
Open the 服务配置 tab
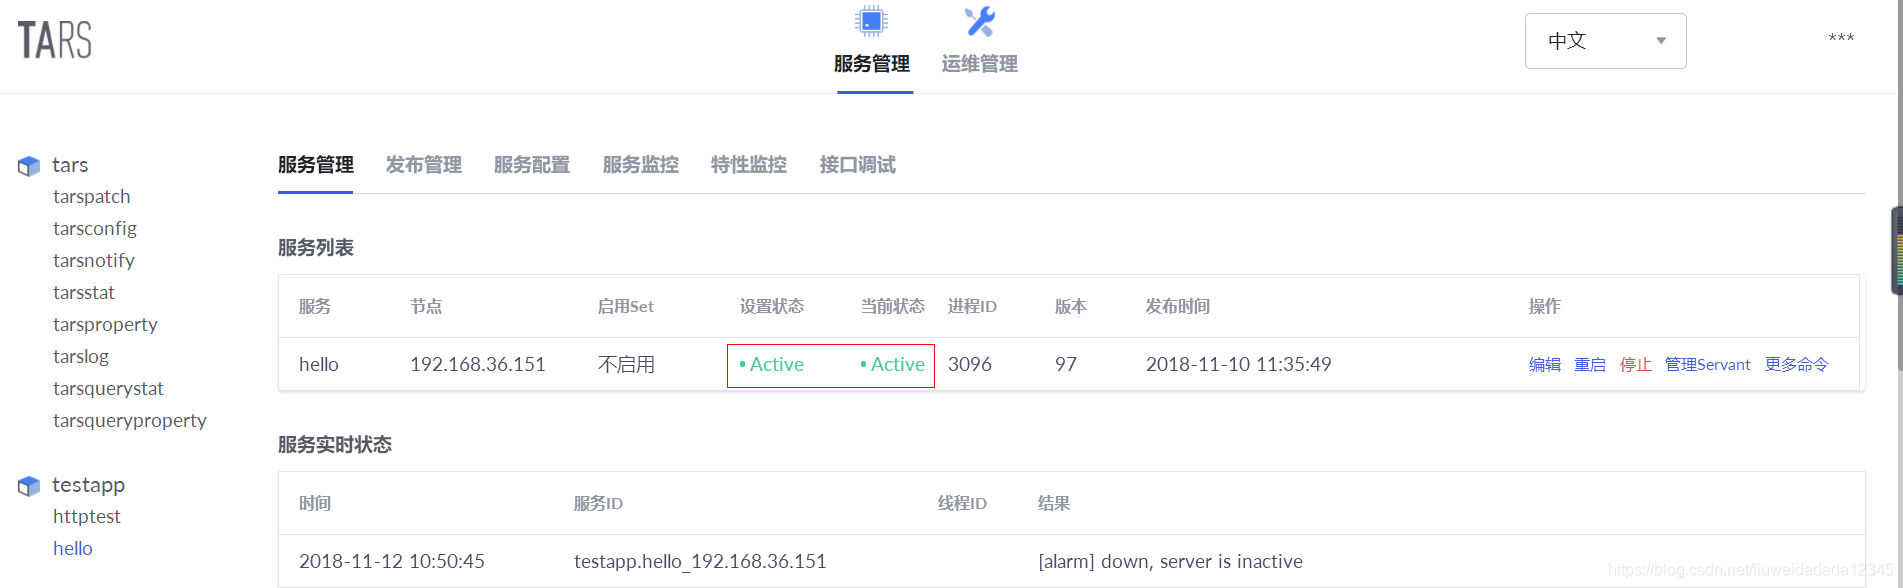pyautogui.click(x=532, y=165)
